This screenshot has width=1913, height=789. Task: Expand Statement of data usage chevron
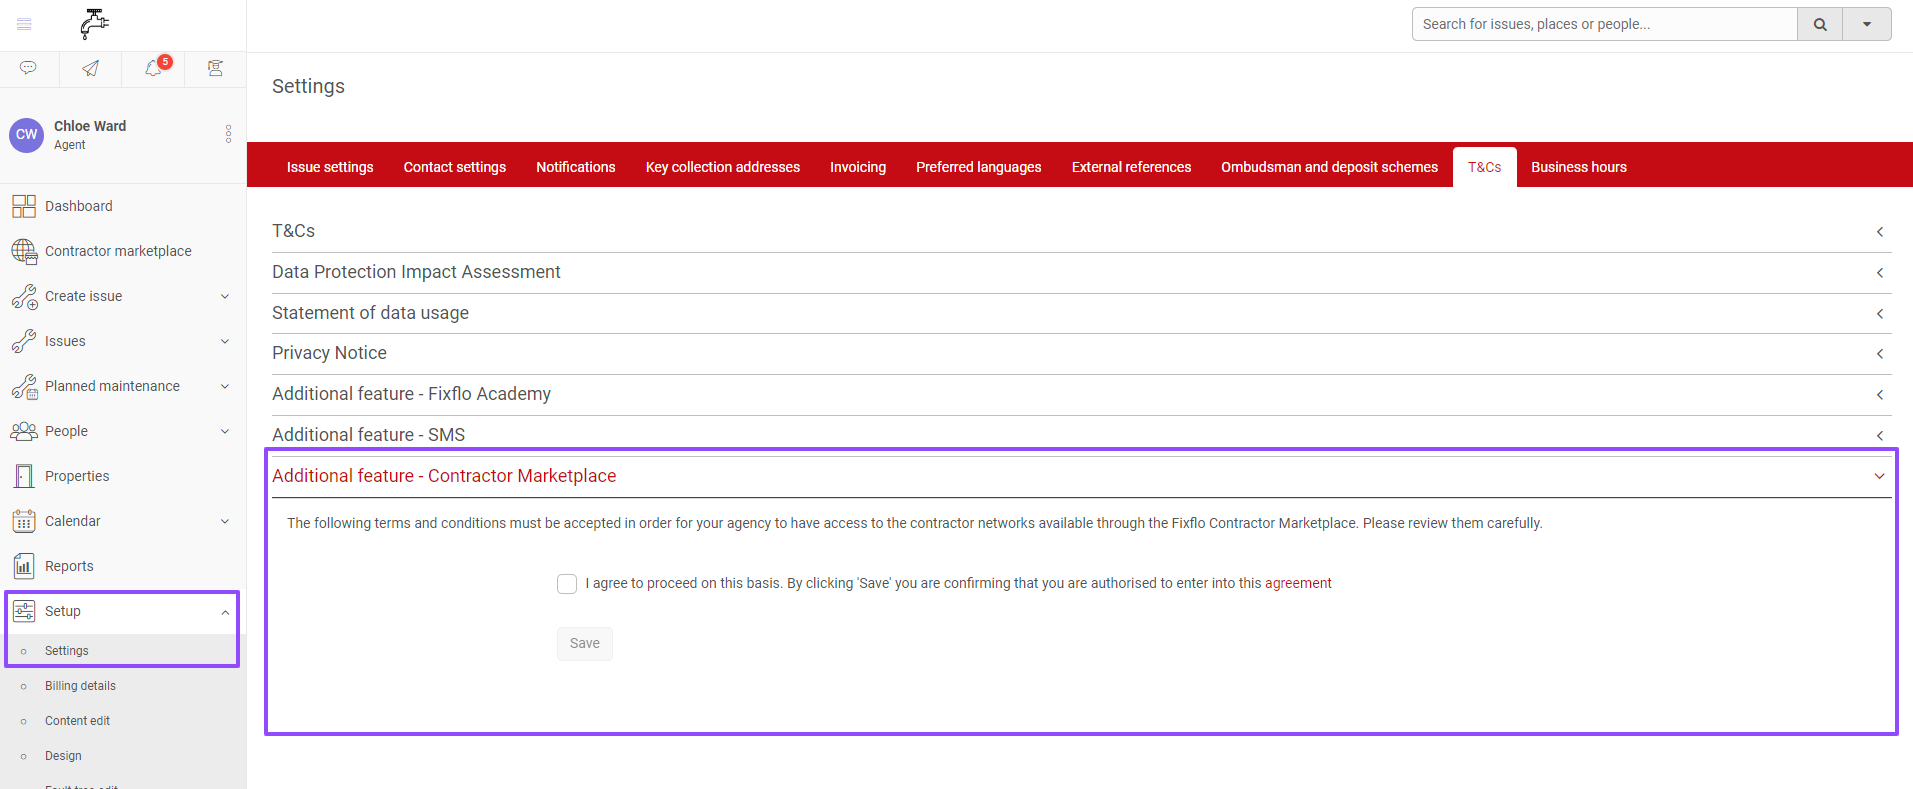coord(1880,314)
